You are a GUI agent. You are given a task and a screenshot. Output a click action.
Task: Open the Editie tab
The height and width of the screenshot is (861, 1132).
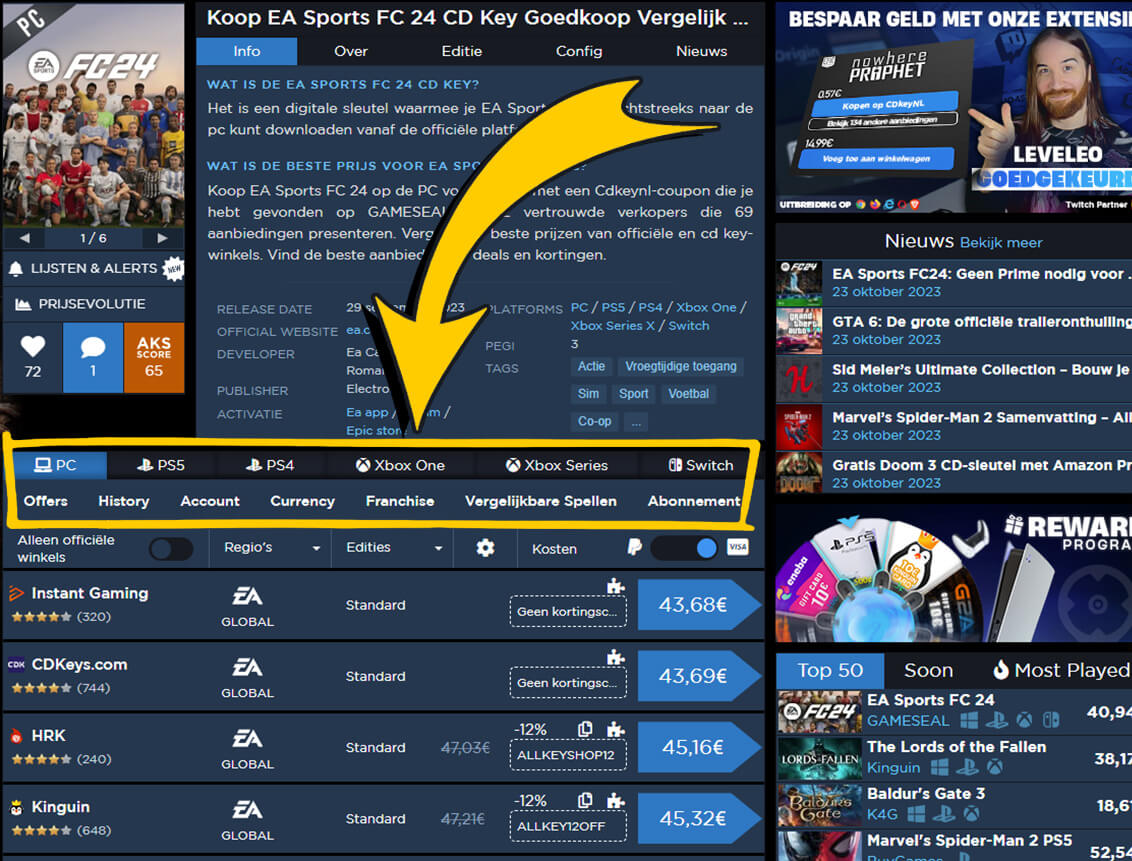(461, 51)
